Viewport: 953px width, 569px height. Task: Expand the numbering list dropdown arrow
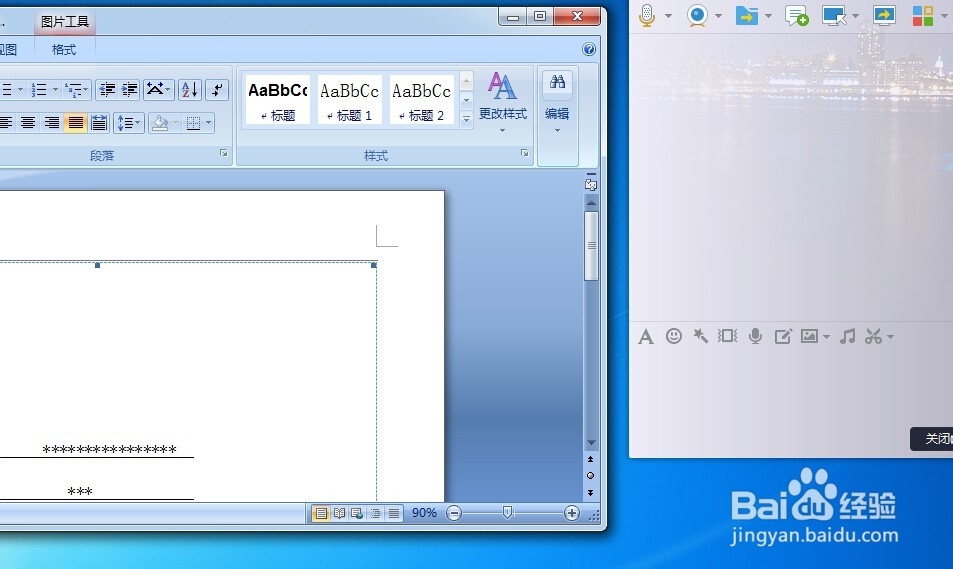click(x=55, y=90)
